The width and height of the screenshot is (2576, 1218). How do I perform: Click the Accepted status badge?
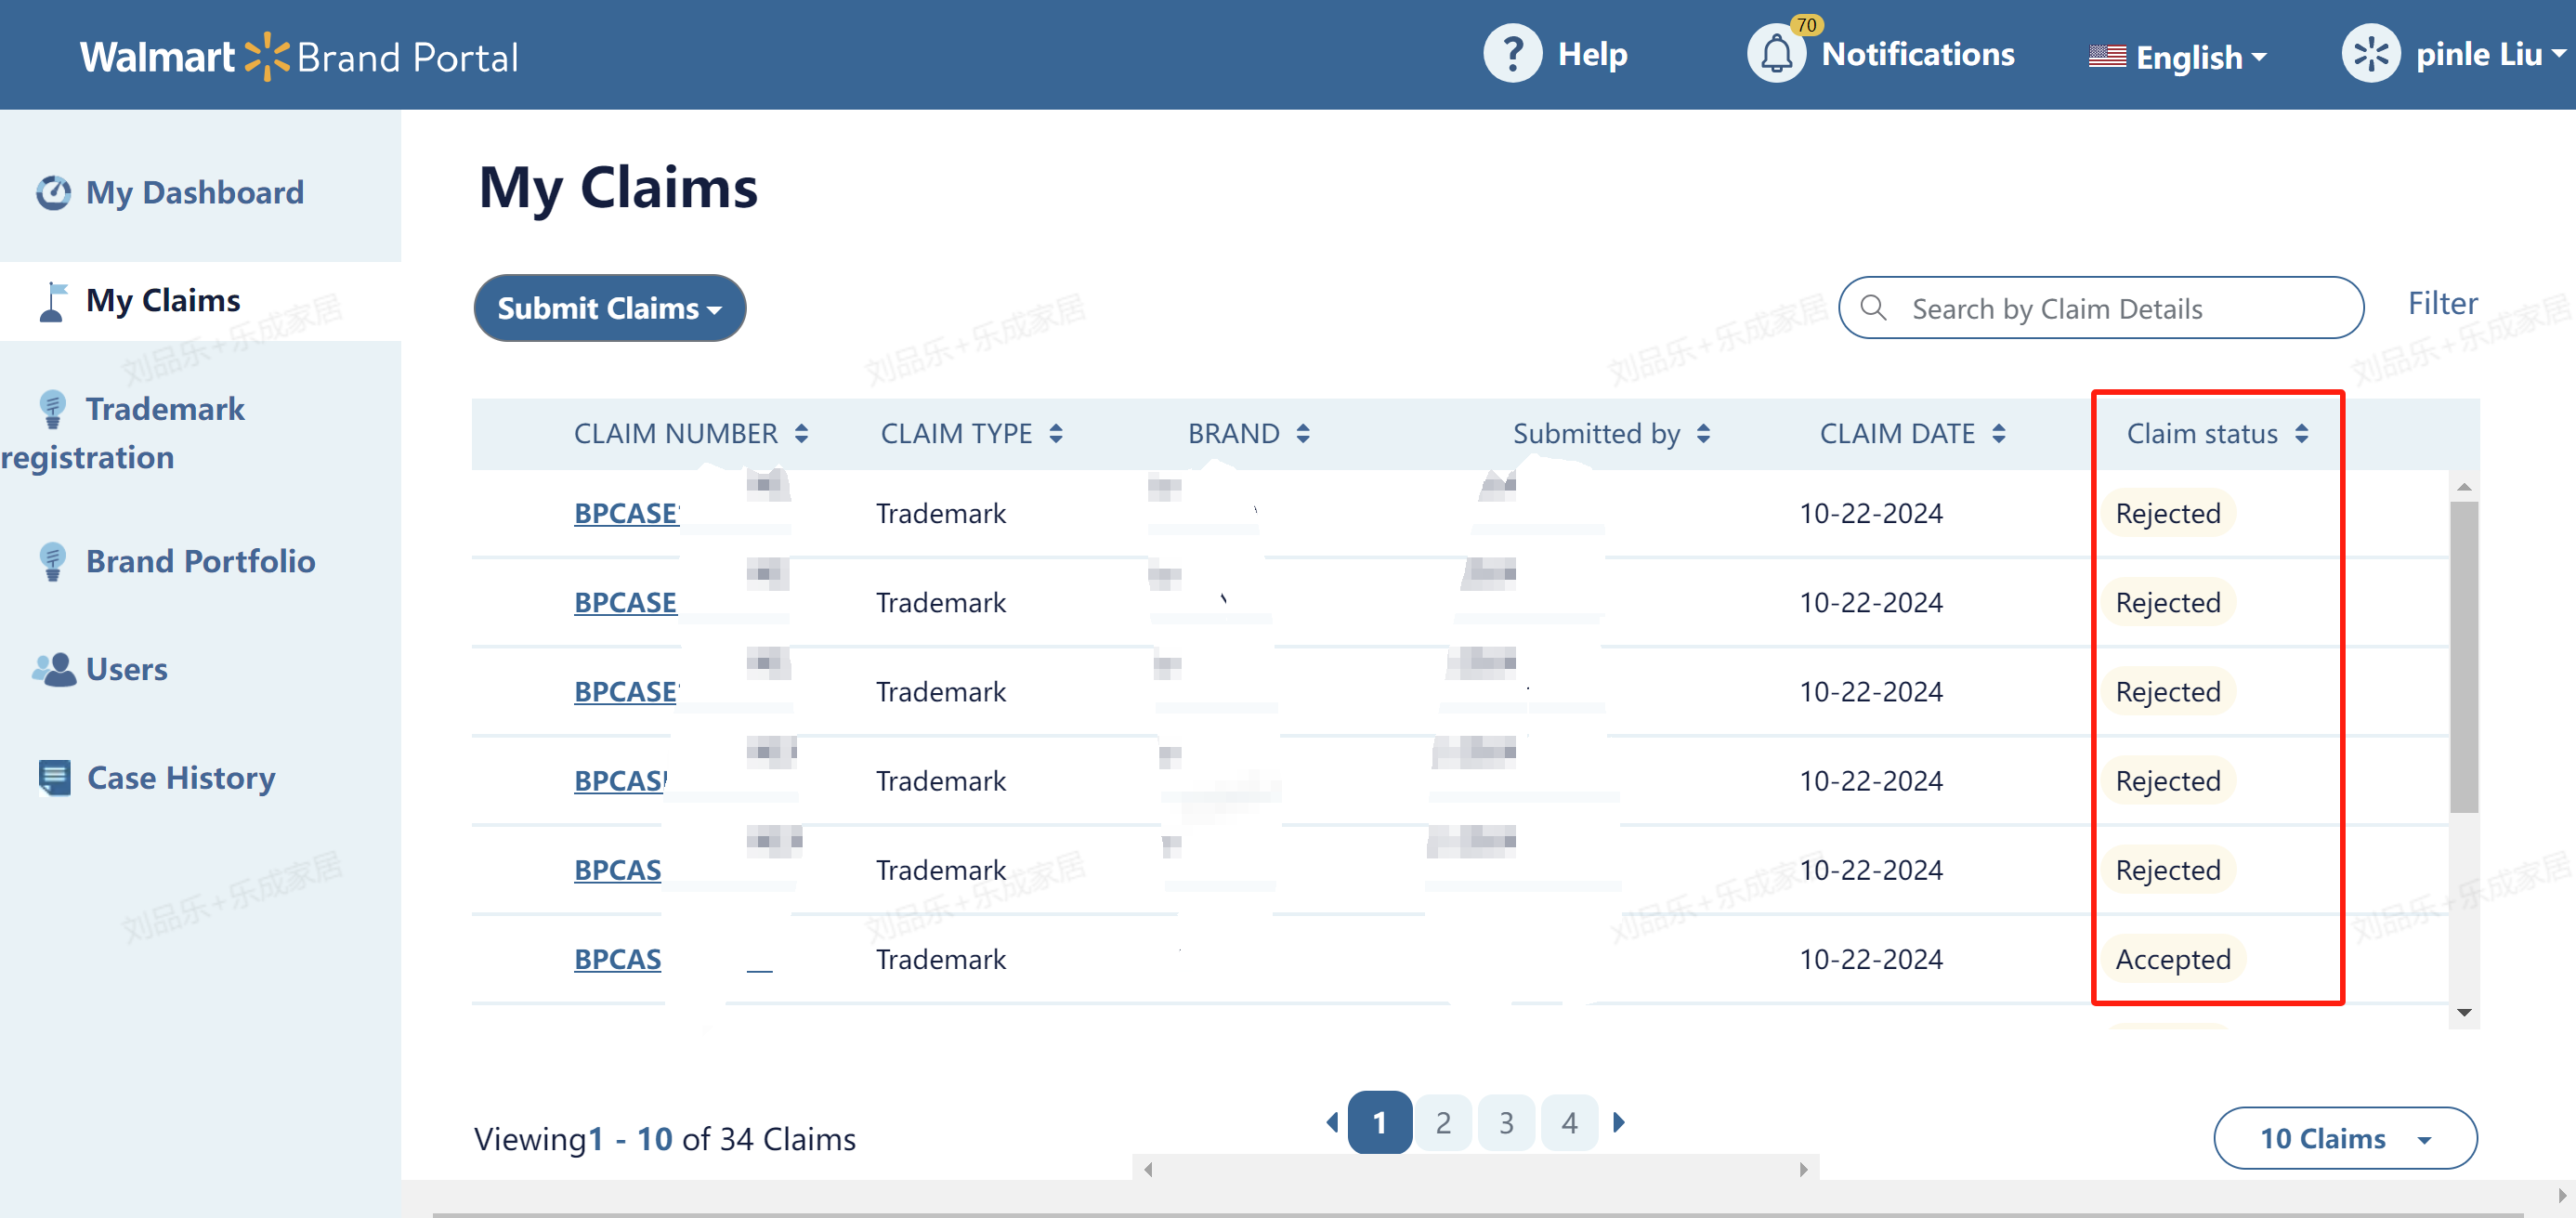[2173, 959]
